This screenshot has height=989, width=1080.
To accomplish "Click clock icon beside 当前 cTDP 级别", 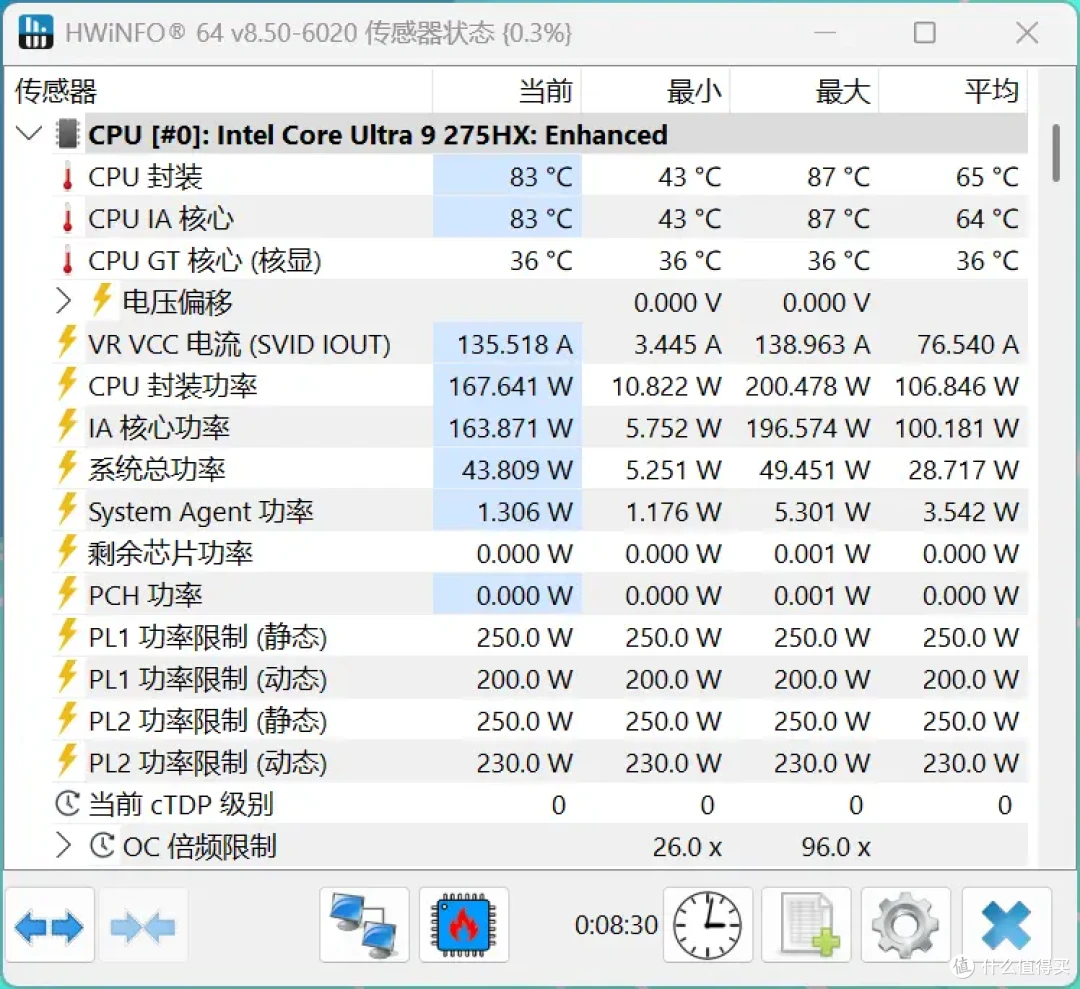I will (68, 804).
